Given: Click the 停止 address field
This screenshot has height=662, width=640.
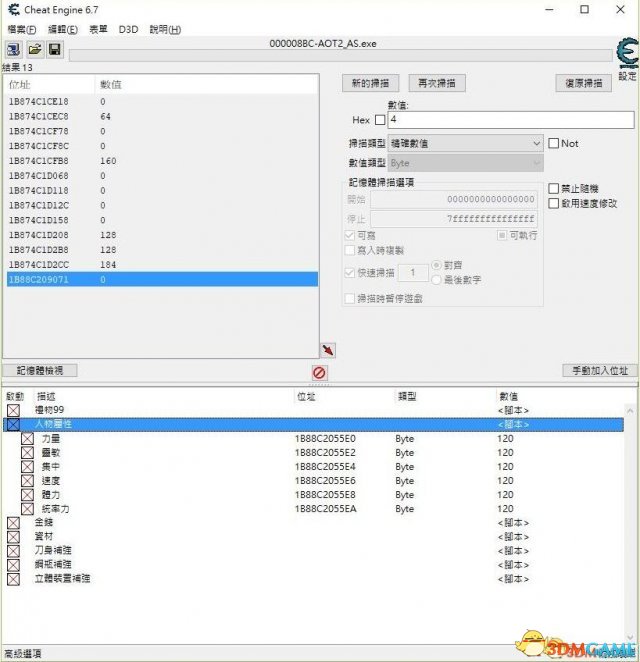Looking at the screenshot, I should coord(454,219).
